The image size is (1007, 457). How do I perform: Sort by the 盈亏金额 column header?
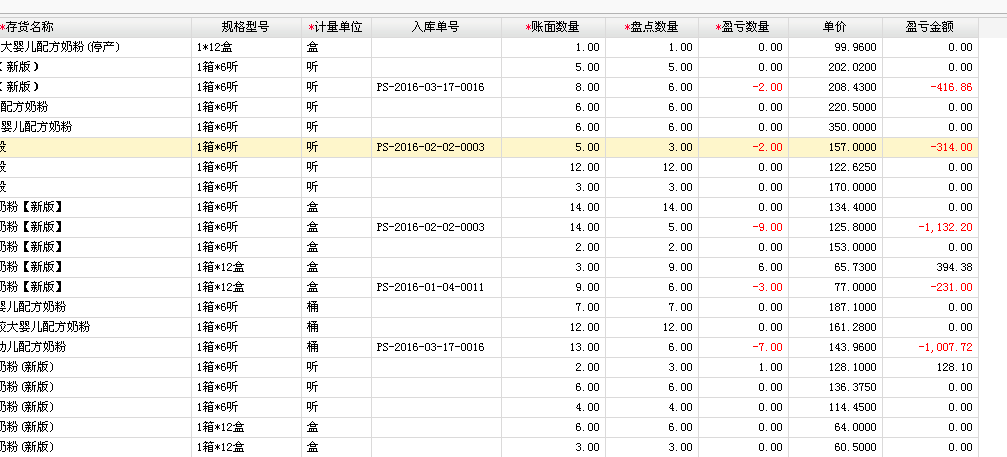coord(931,27)
